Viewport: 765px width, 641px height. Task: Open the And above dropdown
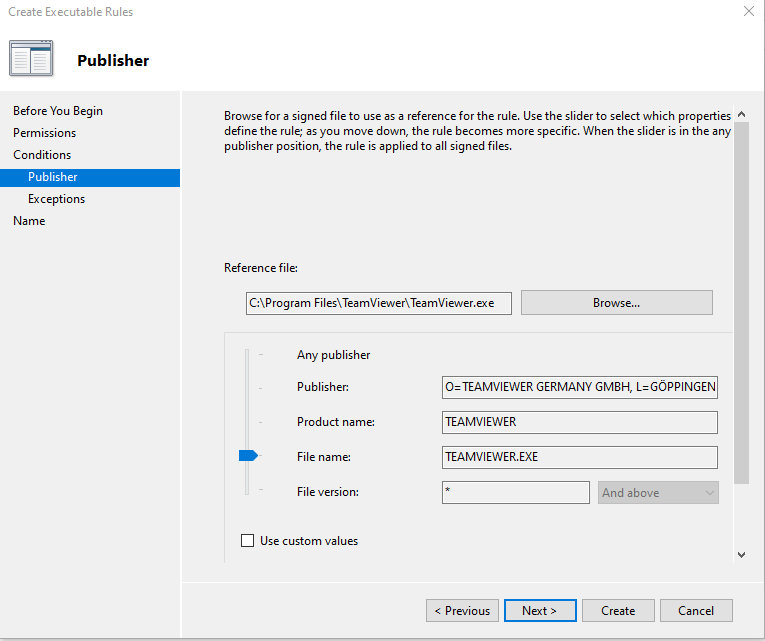coord(658,493)
